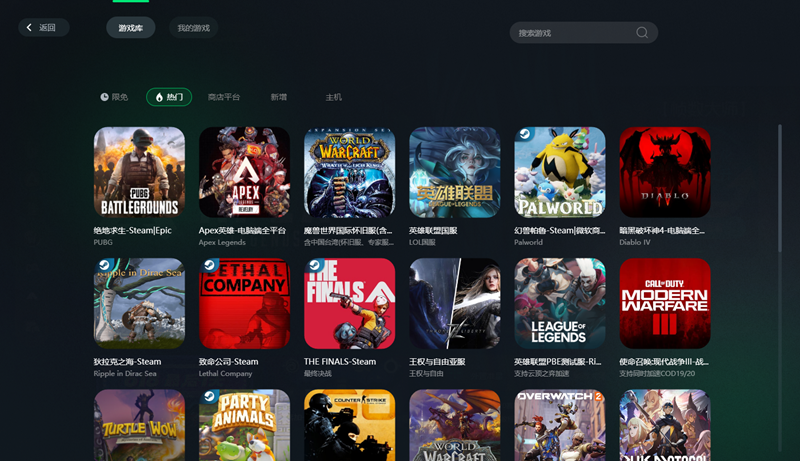The image size is (800, 461).
Task: Open the Party Animals game thumbnail
Action: click(244, 425)
